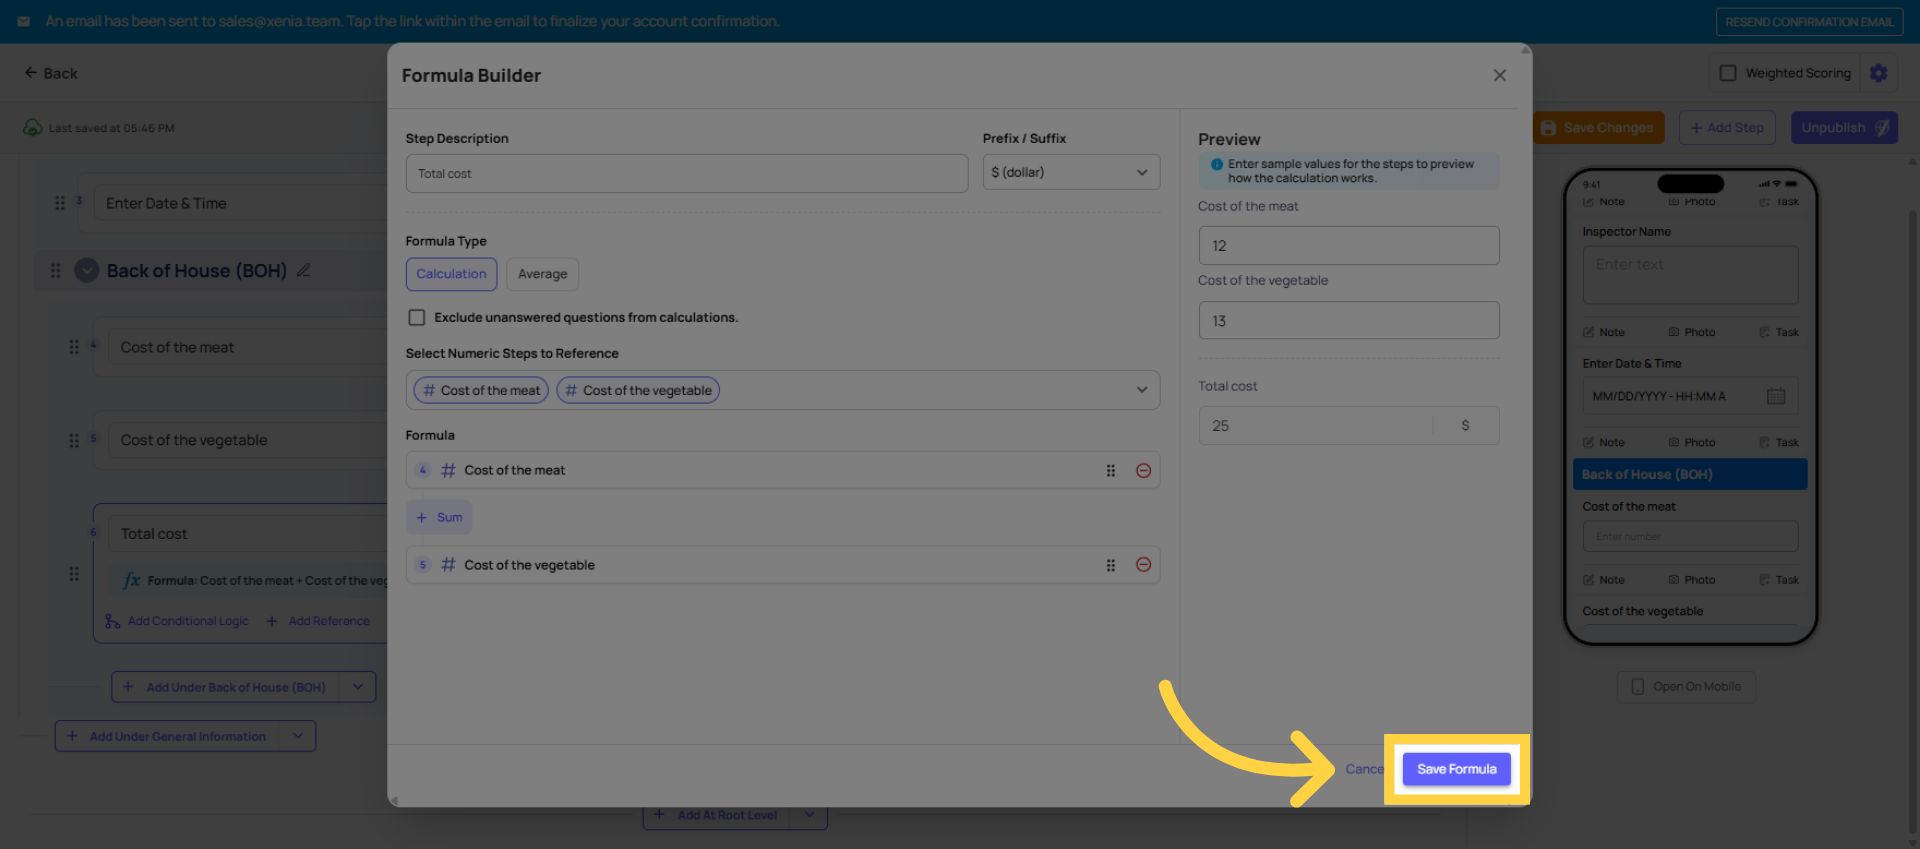Click the edit pencil next to Back of House

point(304,271)
